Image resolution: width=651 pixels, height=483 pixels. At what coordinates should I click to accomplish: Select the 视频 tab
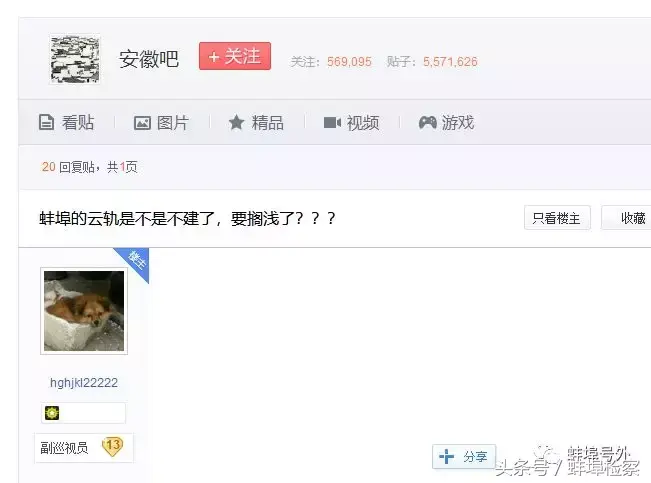(351, 123)
